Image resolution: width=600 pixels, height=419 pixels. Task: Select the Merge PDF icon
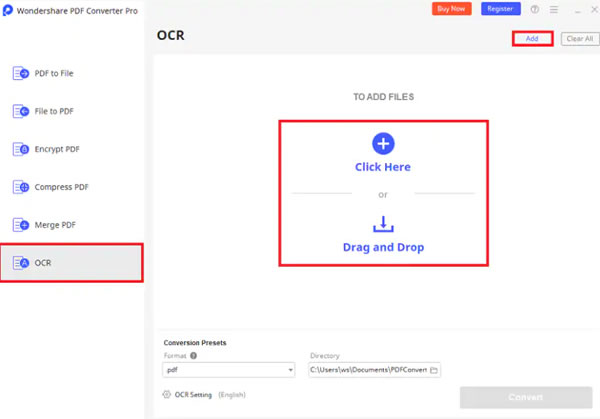click(21, 225)
